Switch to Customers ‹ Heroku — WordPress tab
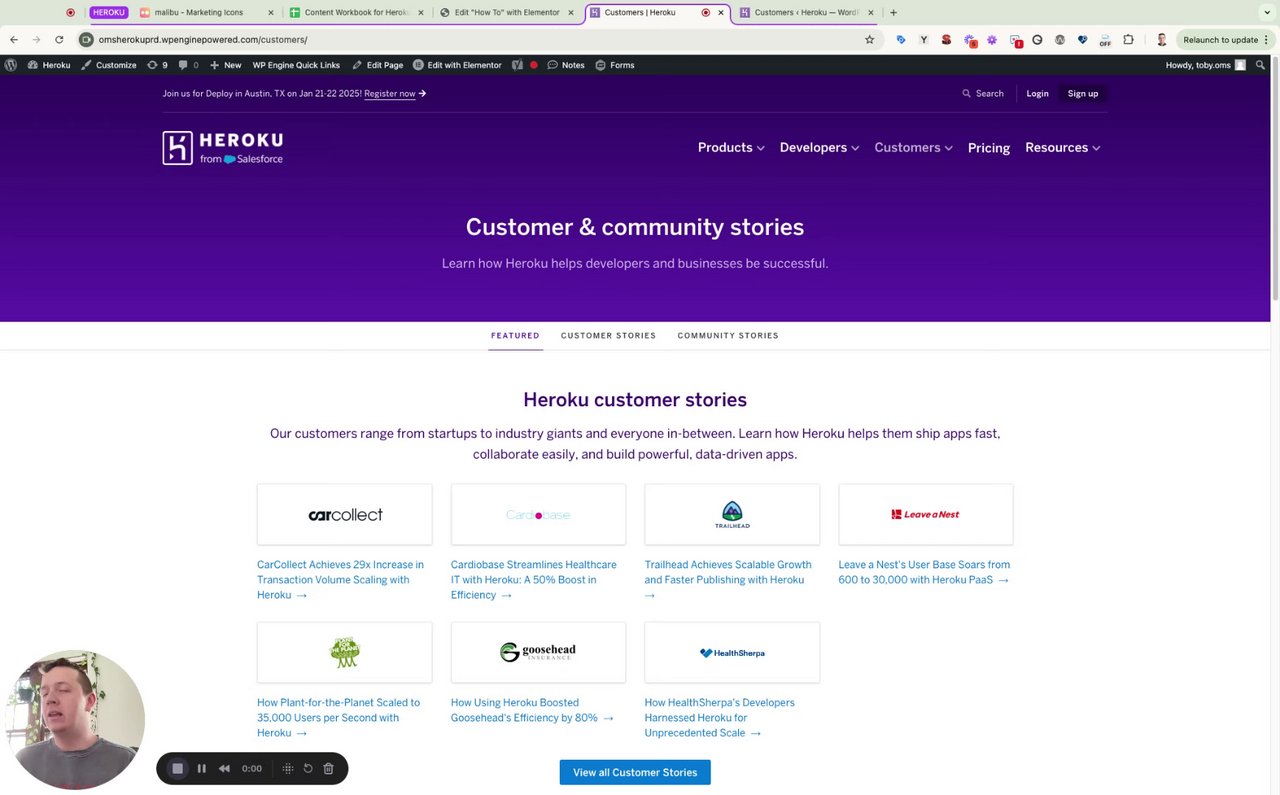The width and height of the screenshot is (1280, 795). coord(807,13)
